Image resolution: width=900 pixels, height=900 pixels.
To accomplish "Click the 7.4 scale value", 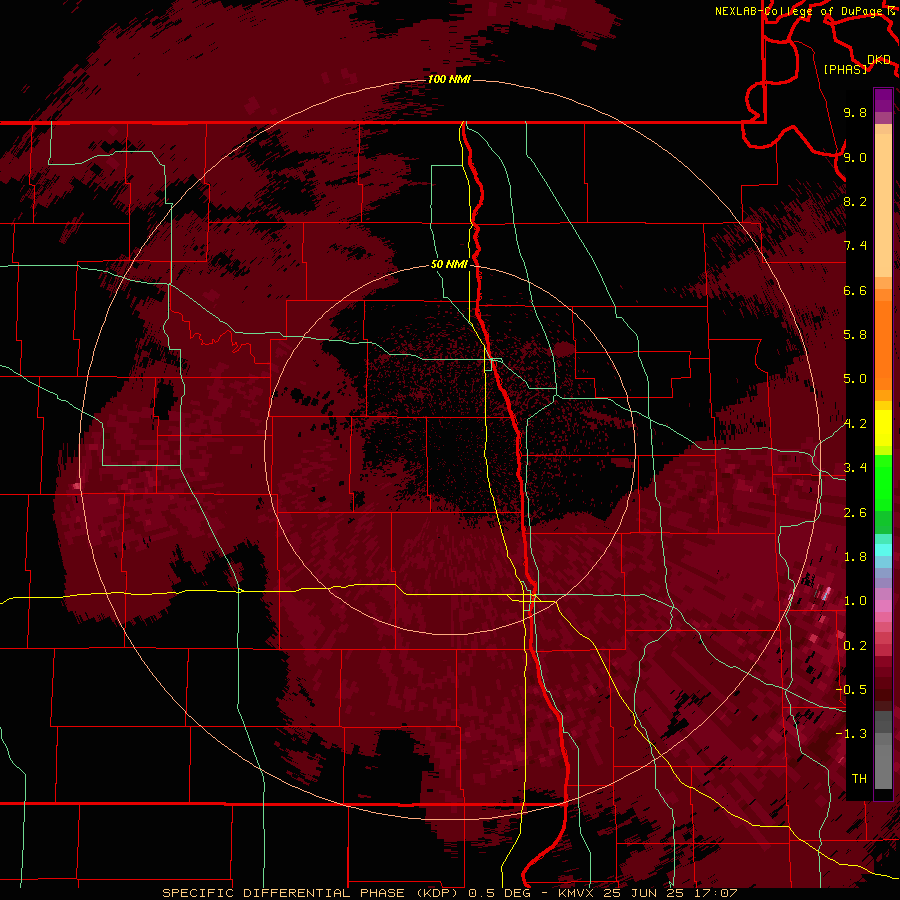I will [x=855, y=246].
